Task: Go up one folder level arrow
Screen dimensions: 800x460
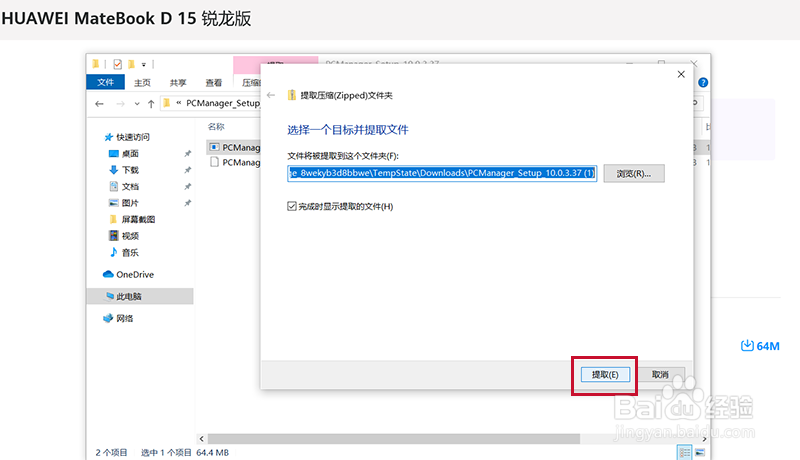Action: [x=151, y=104]
